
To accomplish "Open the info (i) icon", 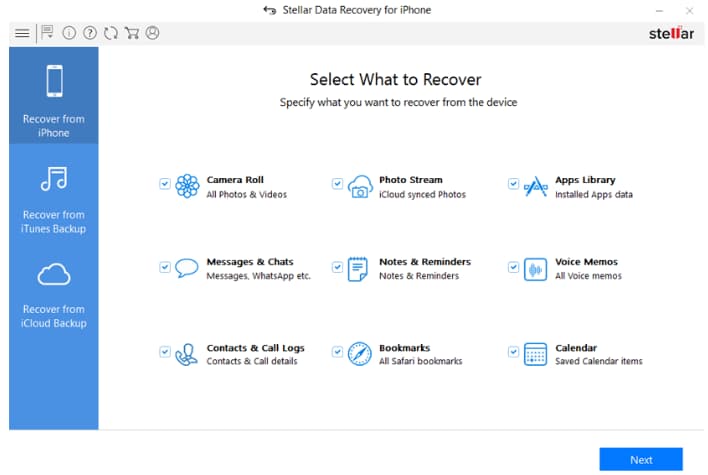I will tap(69, 33).
